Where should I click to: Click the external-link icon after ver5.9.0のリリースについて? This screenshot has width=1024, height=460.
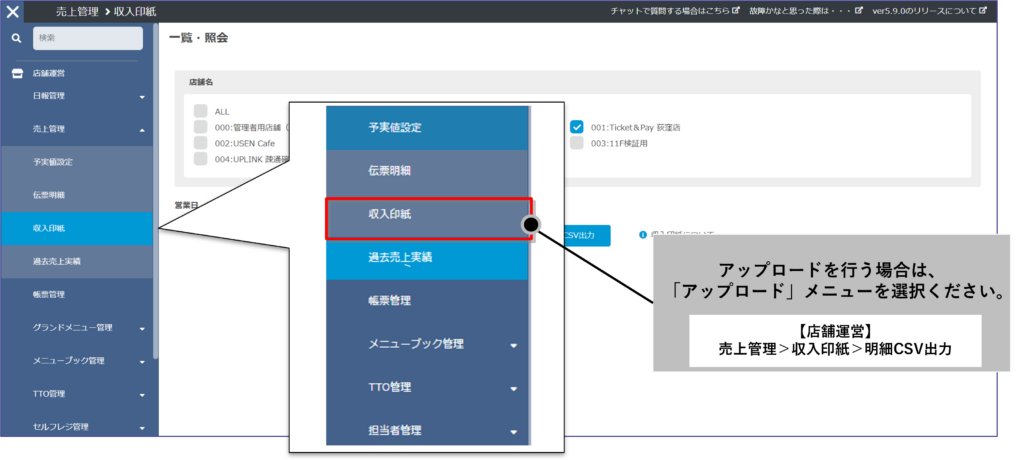tap(982, 11)
